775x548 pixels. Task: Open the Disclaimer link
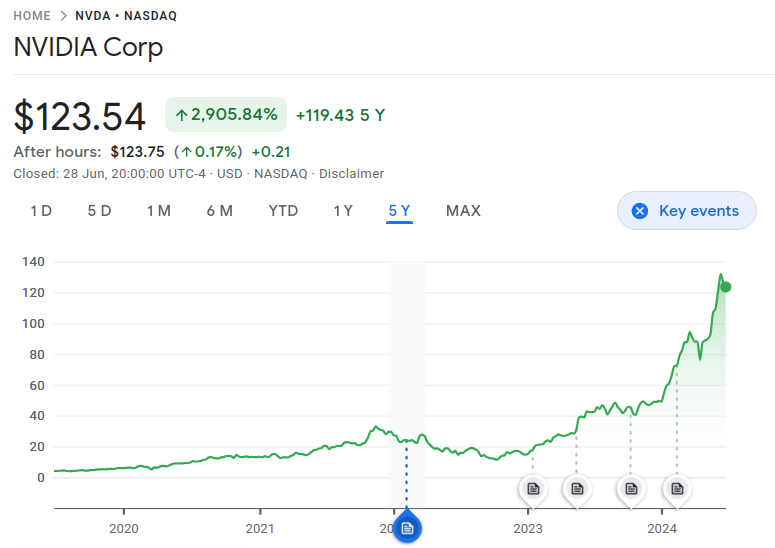(351, 174)
